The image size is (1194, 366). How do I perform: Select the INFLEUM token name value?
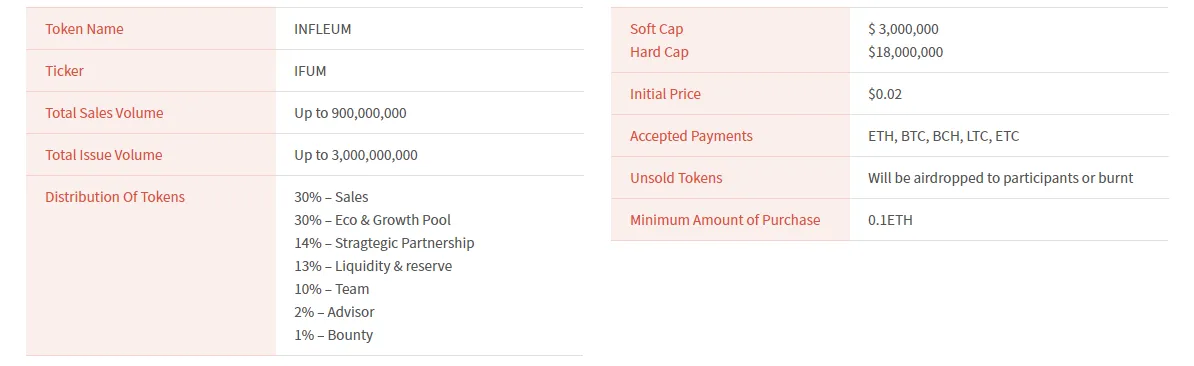coord(323,29)
